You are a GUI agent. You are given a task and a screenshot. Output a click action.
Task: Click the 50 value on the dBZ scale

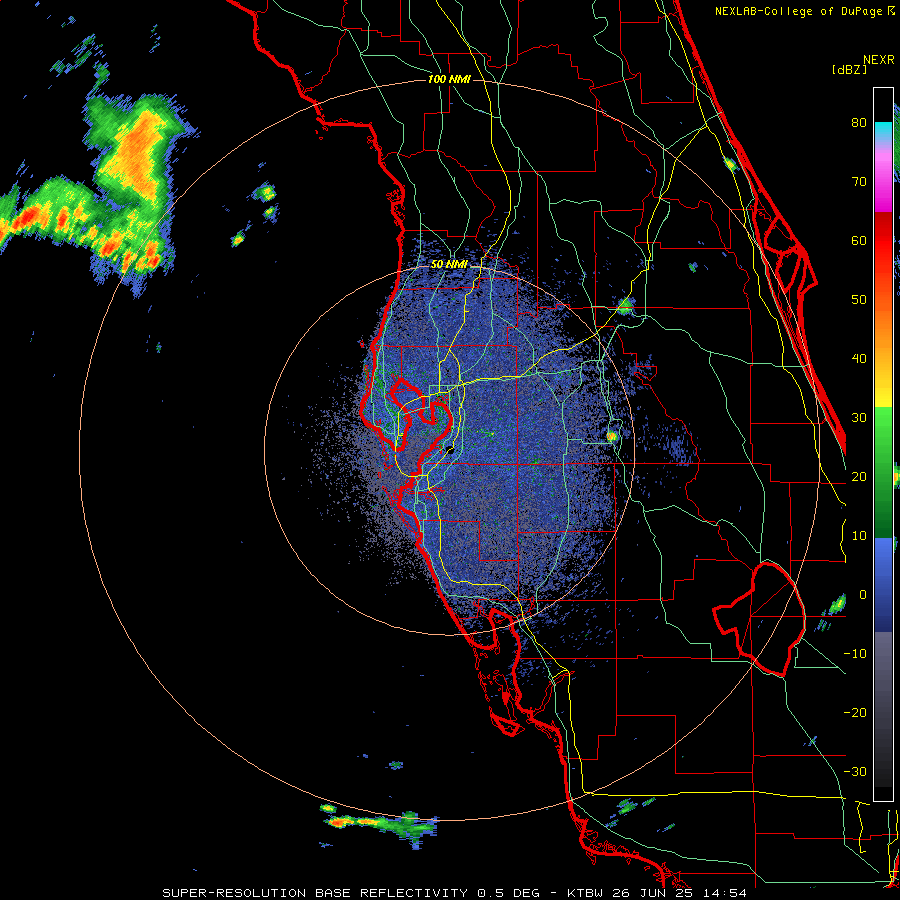859,300
